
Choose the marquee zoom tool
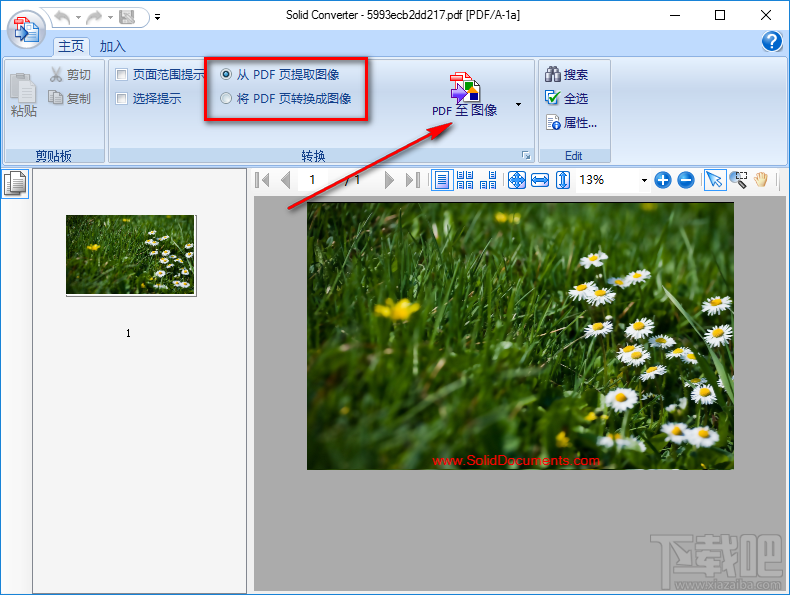pyautogui.click(x=739, y=180)
